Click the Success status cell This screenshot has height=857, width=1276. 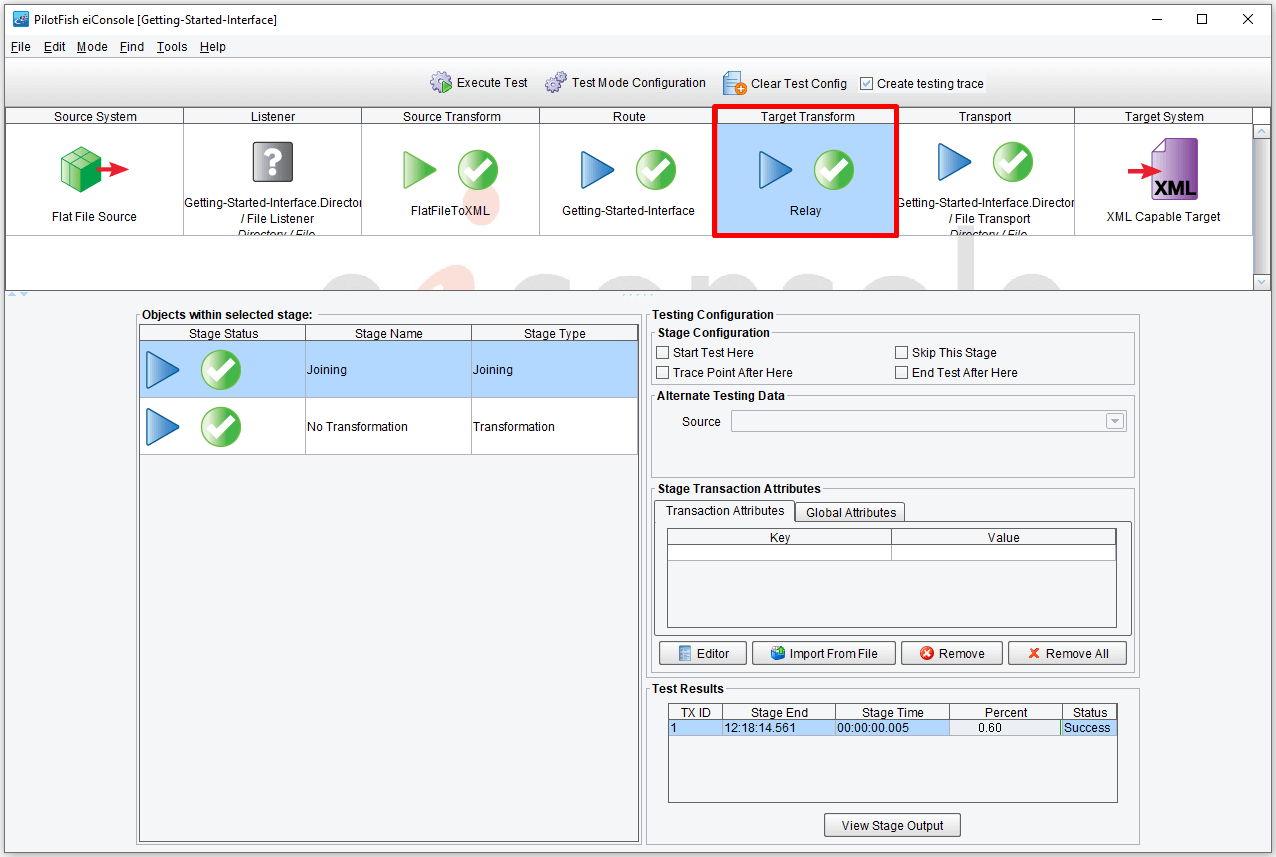pyautogui.click(x=1088, y=728)
